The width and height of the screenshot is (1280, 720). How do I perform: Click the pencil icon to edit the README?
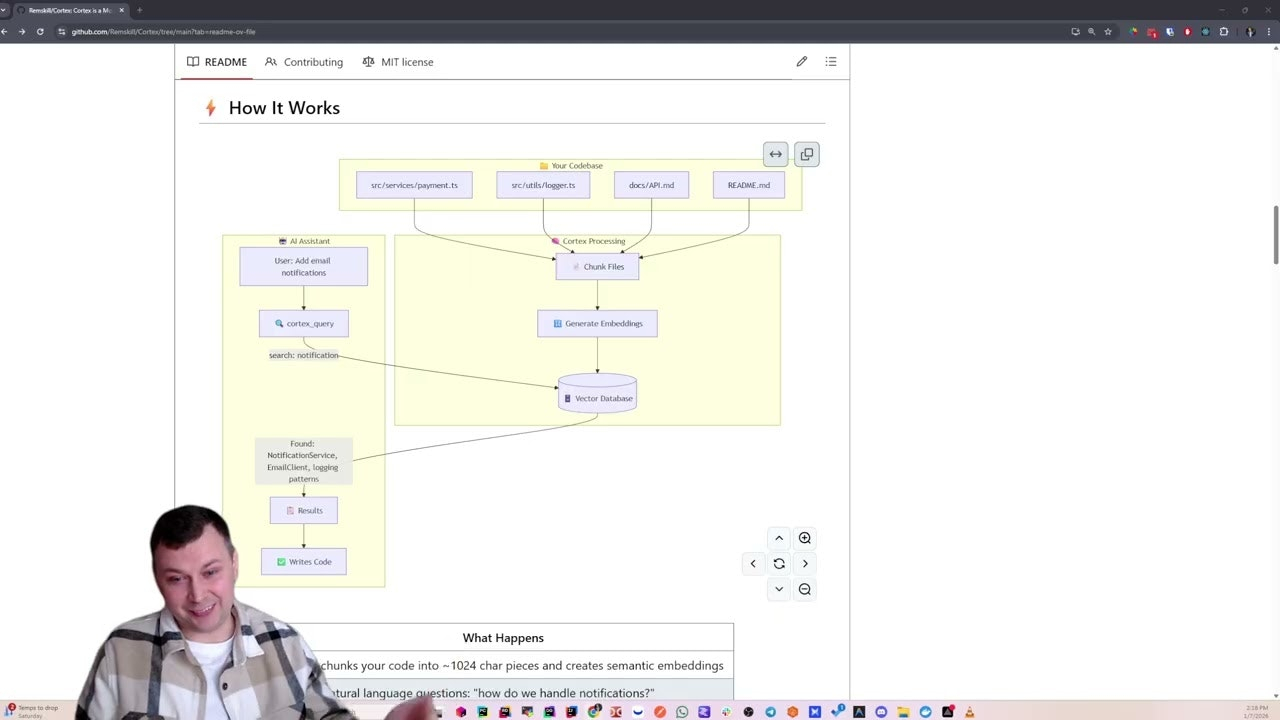[801, 62]
